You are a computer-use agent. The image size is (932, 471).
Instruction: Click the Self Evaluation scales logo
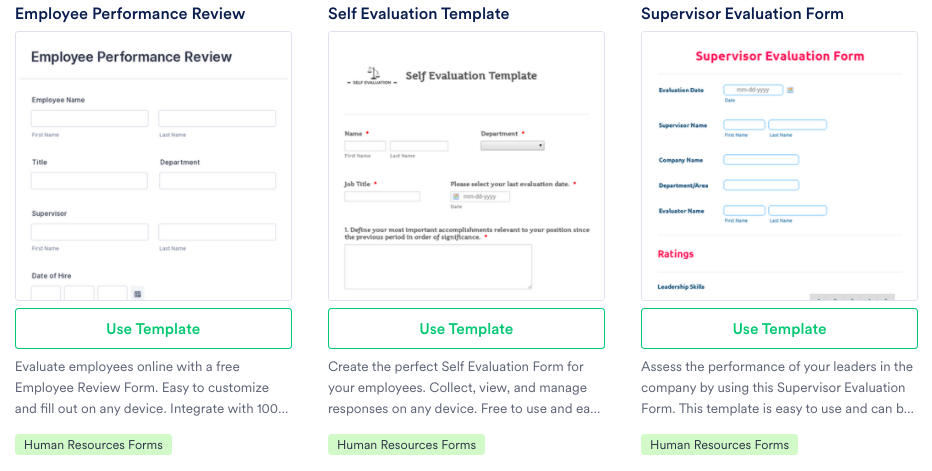373,75
